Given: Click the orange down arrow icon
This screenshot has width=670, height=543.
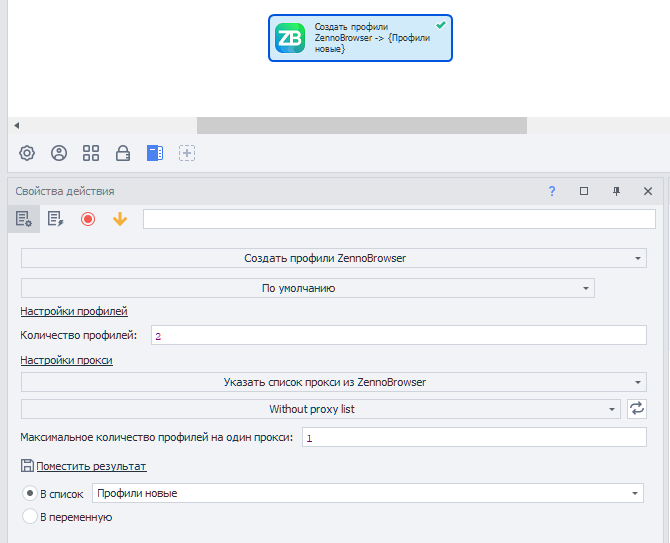Looking at the screenshot, I should (120, 219).
